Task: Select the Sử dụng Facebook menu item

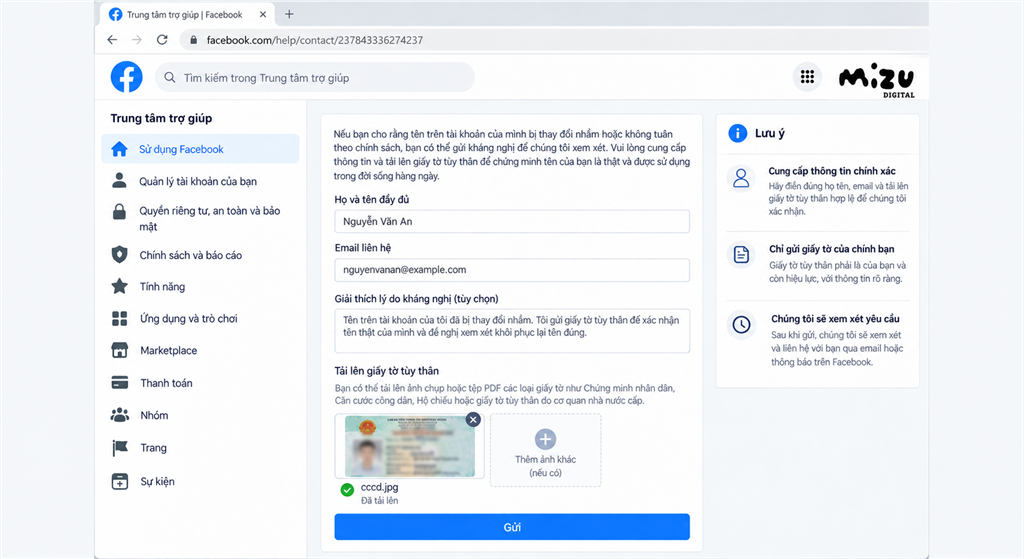Action: point(200,149)
